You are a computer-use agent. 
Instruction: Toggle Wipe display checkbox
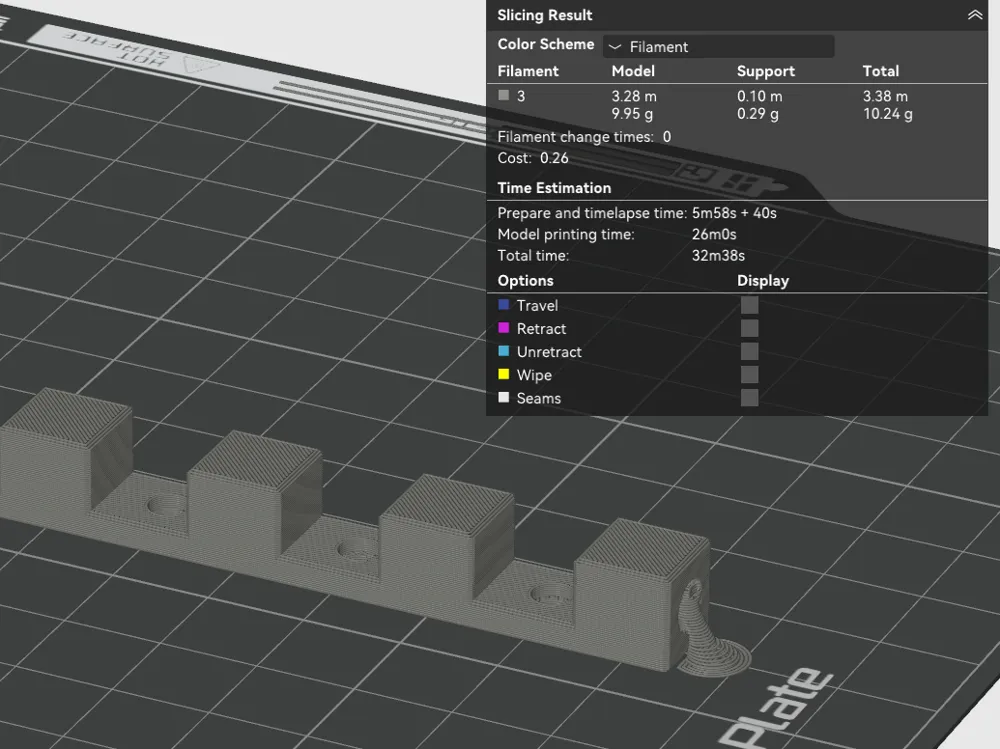coord(749,374)
